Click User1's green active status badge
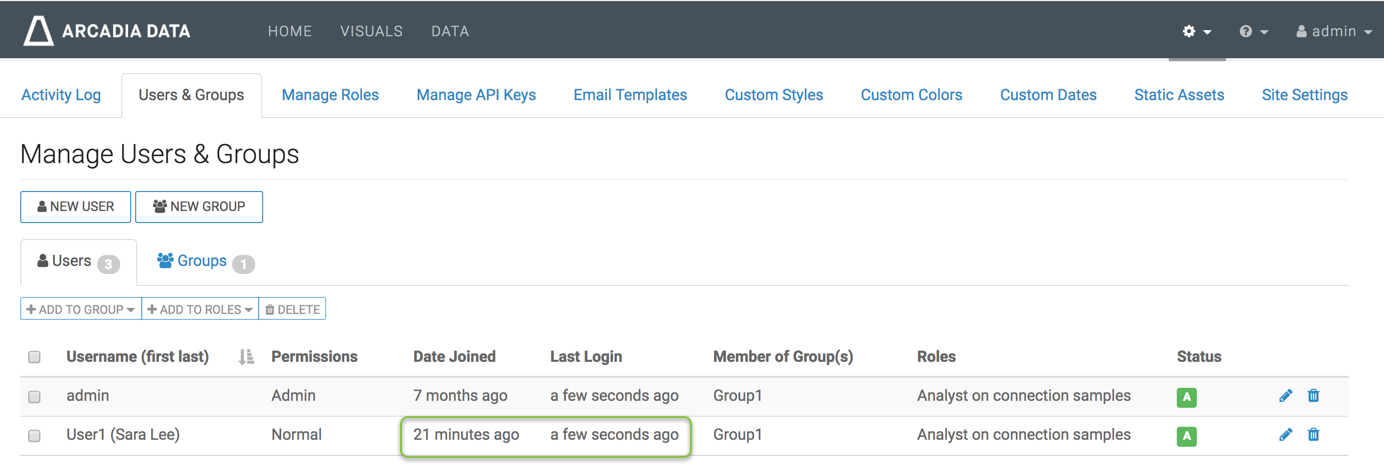 (1186, 436)
